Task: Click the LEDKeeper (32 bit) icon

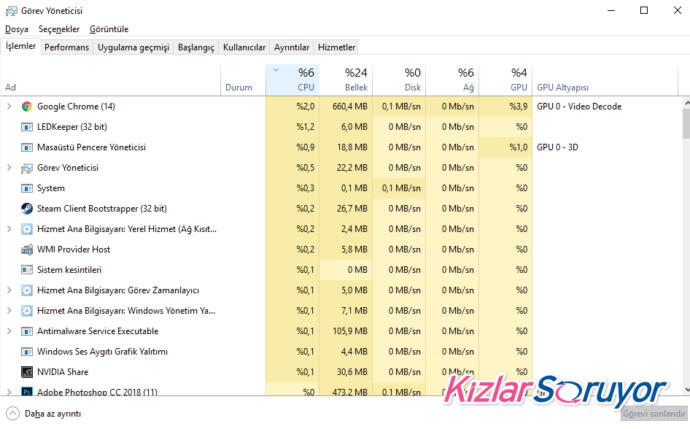Action: tap(27, 127)
